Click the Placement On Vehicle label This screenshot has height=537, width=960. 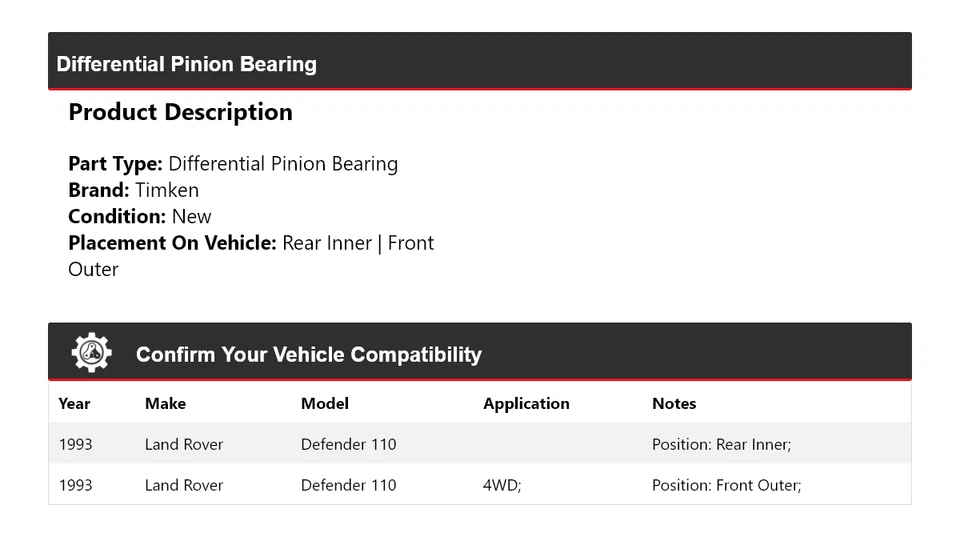point(172,243)
